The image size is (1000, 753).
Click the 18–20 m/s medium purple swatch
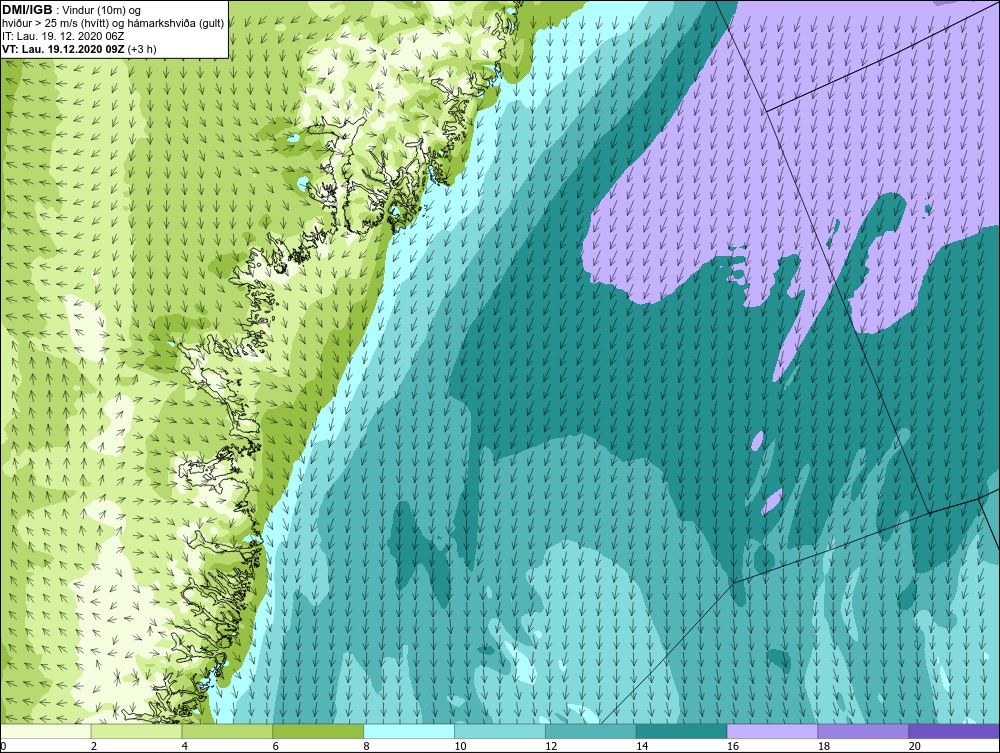(x=864, y=731)
